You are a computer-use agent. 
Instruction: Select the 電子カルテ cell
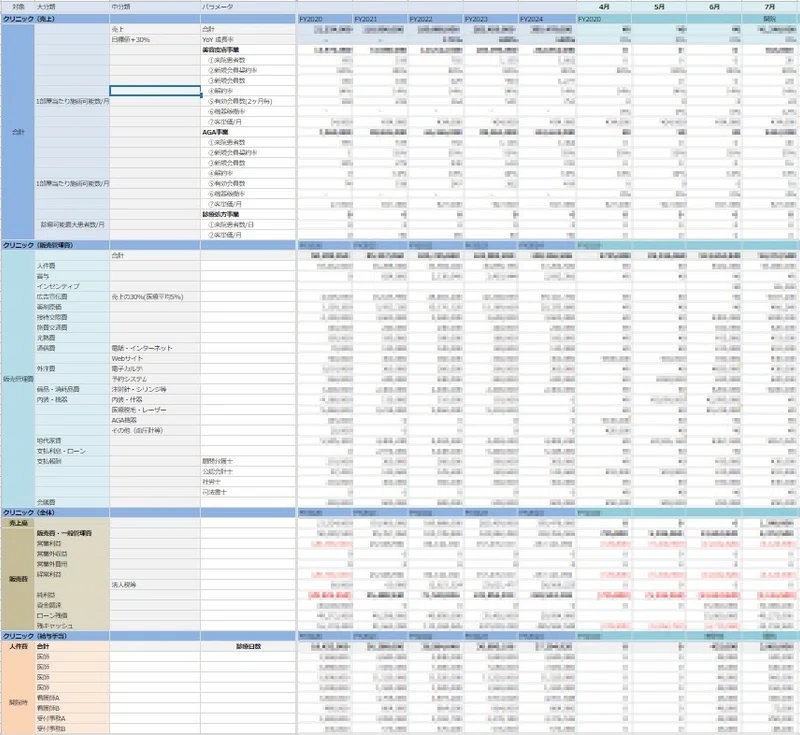[x=155, y=368]
